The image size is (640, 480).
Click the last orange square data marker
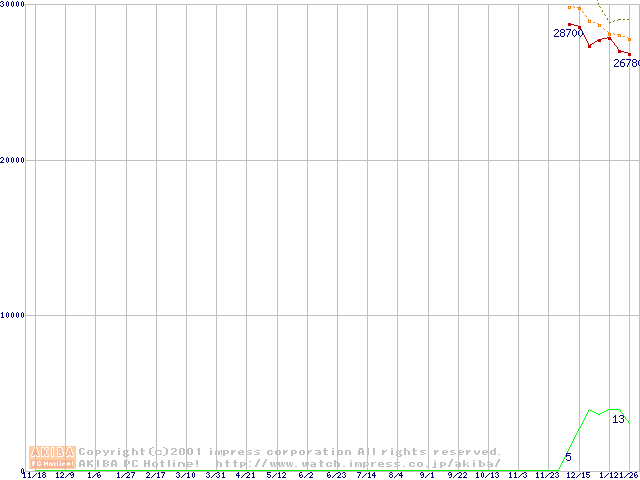click(629, 40)
